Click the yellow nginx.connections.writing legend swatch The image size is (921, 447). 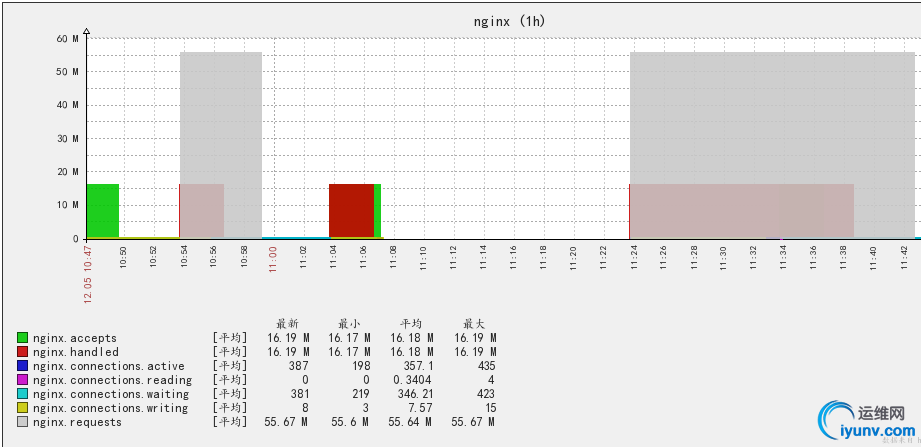[22, 408]
